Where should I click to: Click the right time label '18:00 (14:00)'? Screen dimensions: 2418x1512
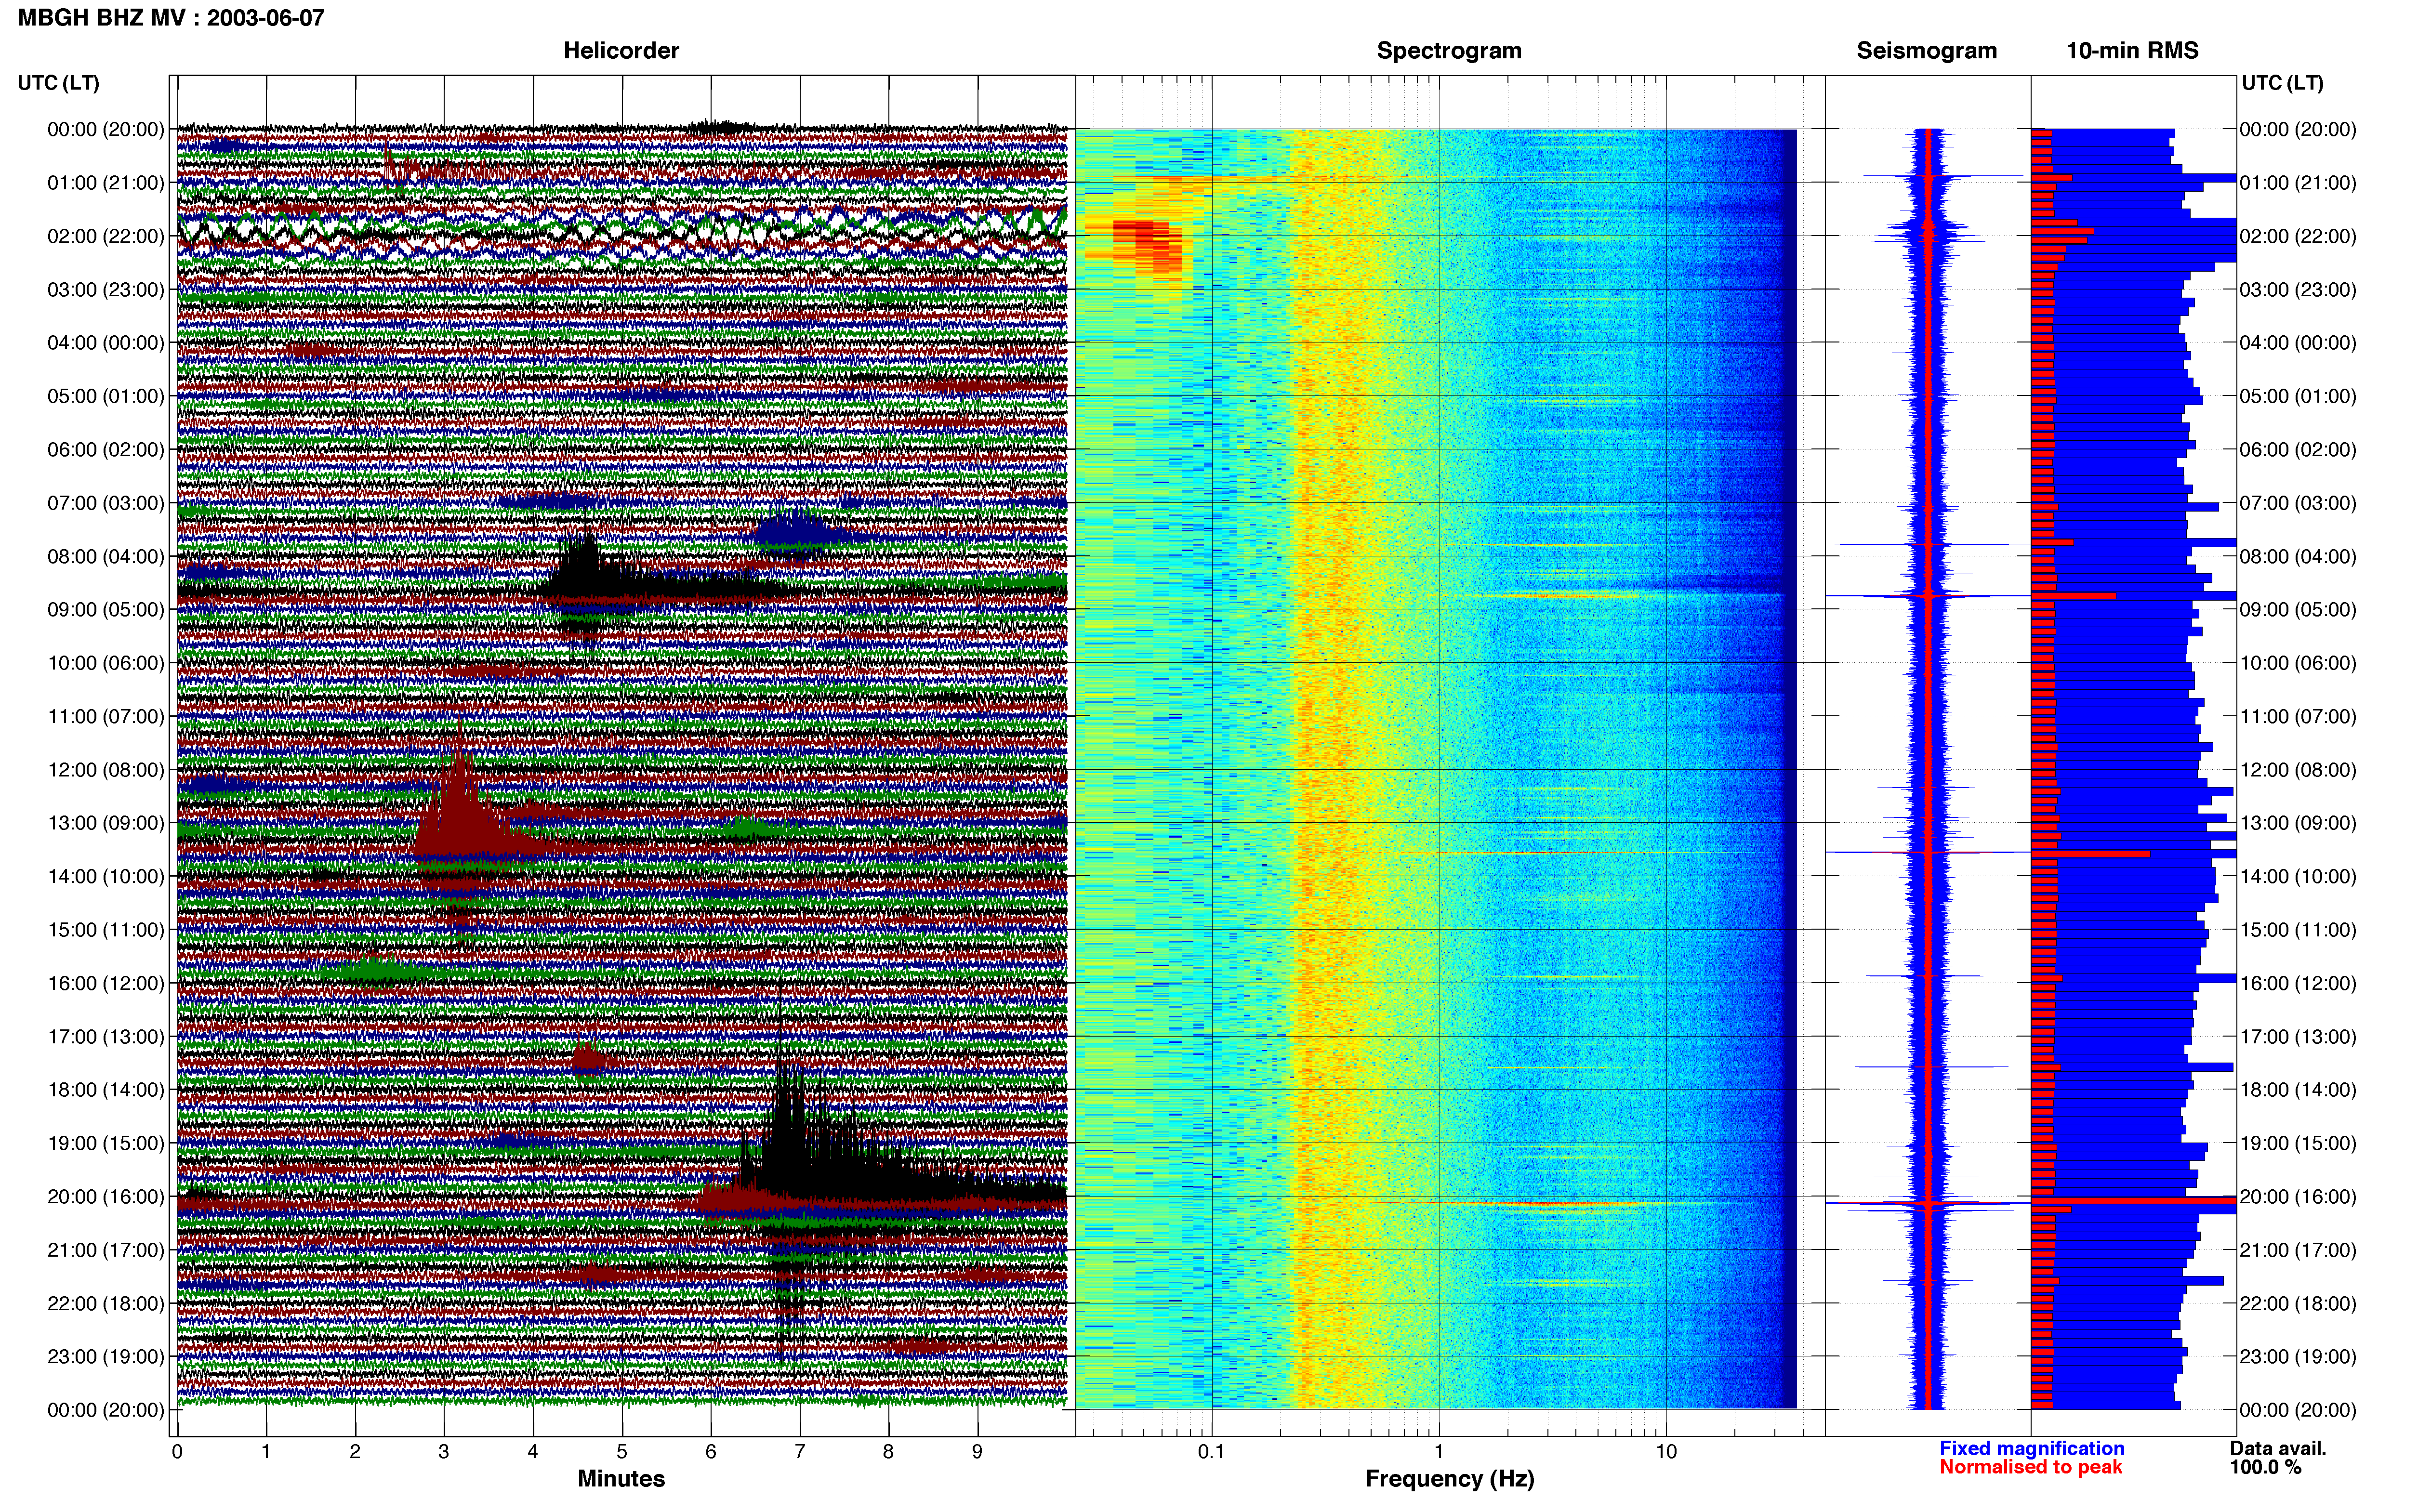pyautogui.click(x=2298, y=1090)
